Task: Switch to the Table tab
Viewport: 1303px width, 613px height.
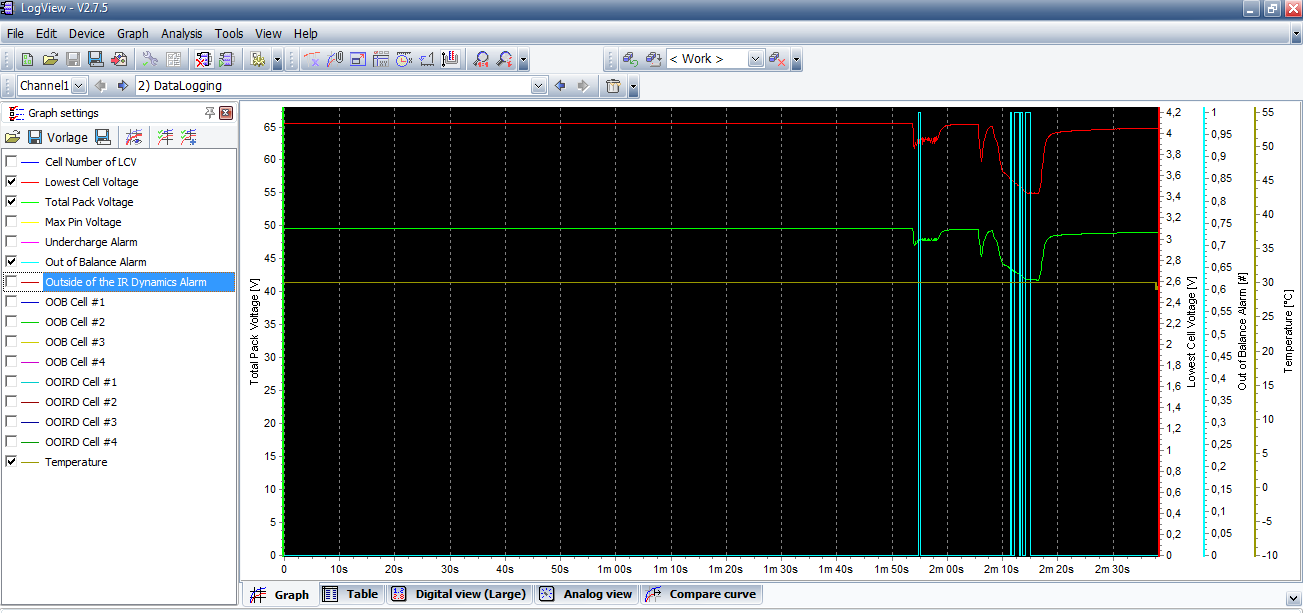Action: (350, 594)
